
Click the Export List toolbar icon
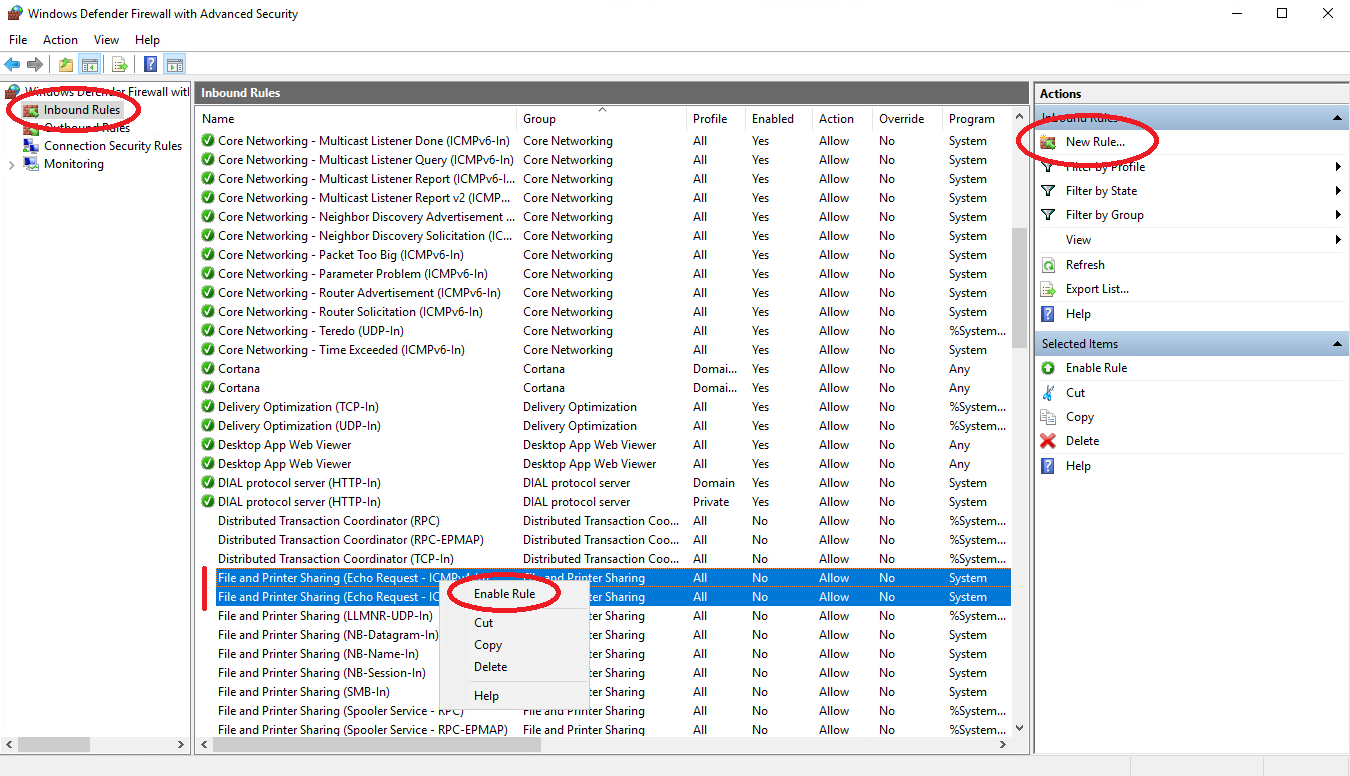coord(120,64)
